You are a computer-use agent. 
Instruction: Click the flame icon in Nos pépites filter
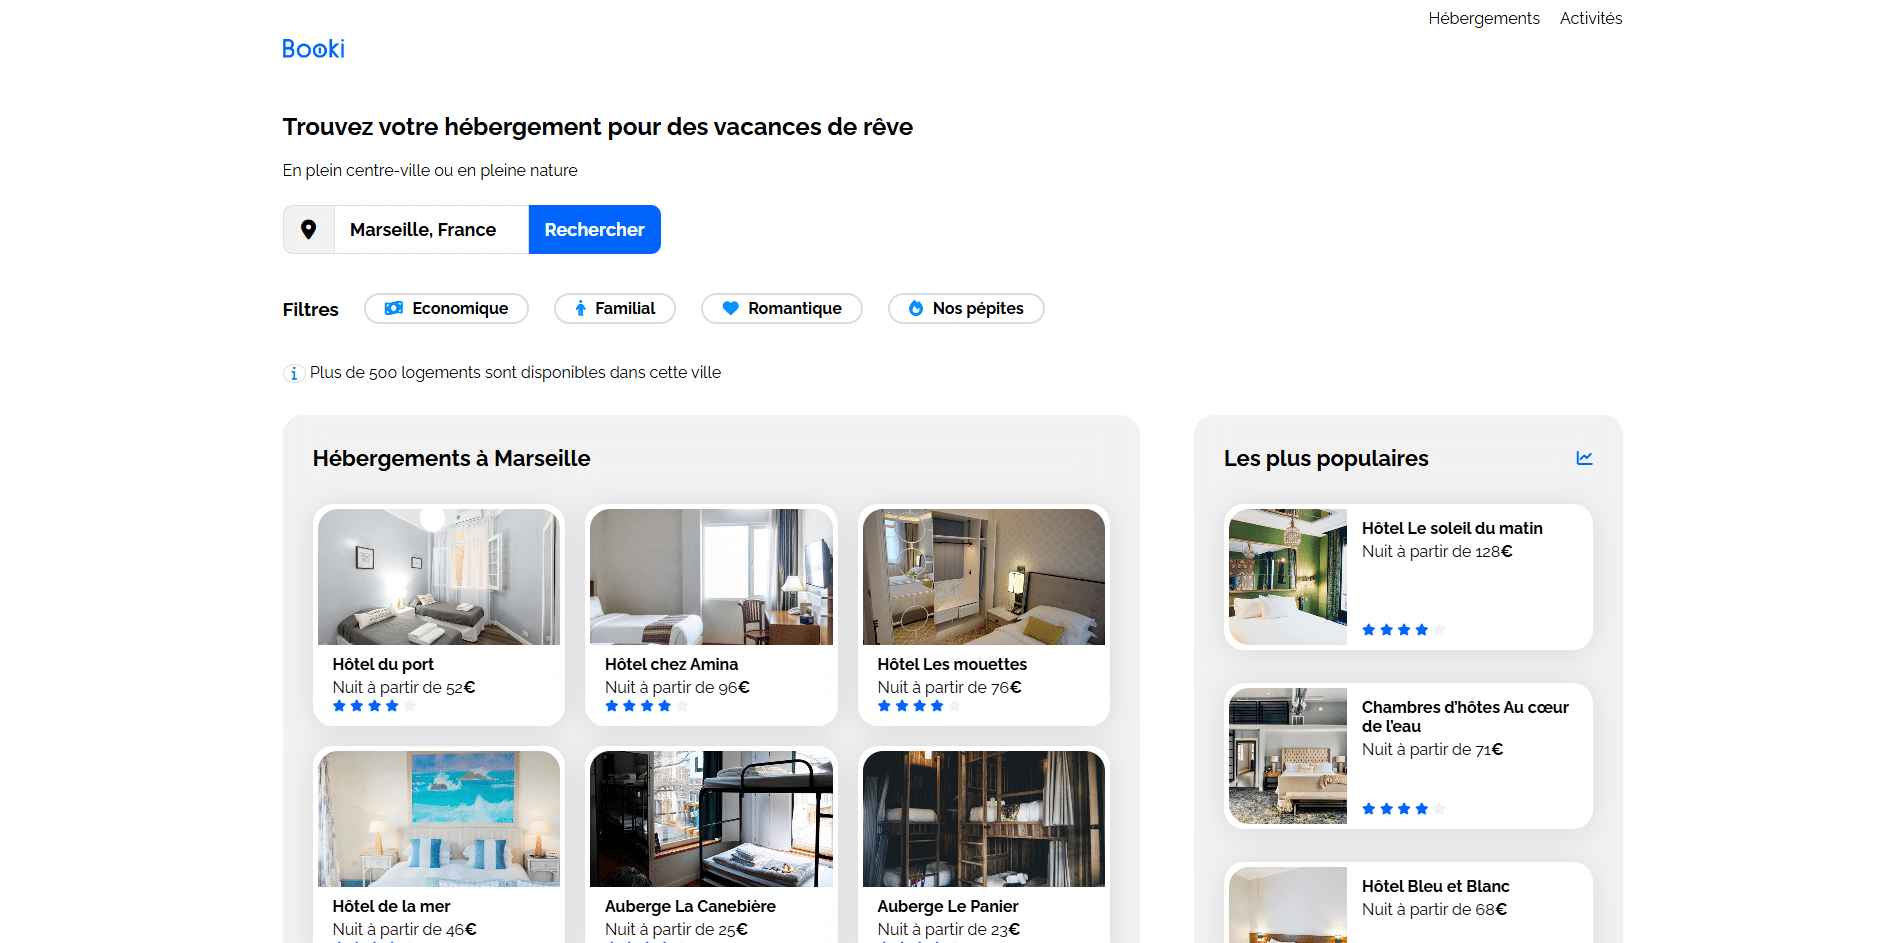coord(915,309)
